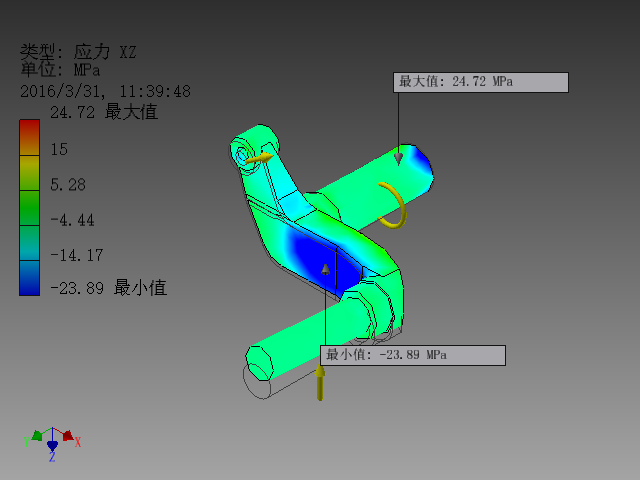Image resolution: width=640 pixels, height=480 pixels.
Task: Click the blue Z axis arrow of triad
Action: [x=52, y=445]
